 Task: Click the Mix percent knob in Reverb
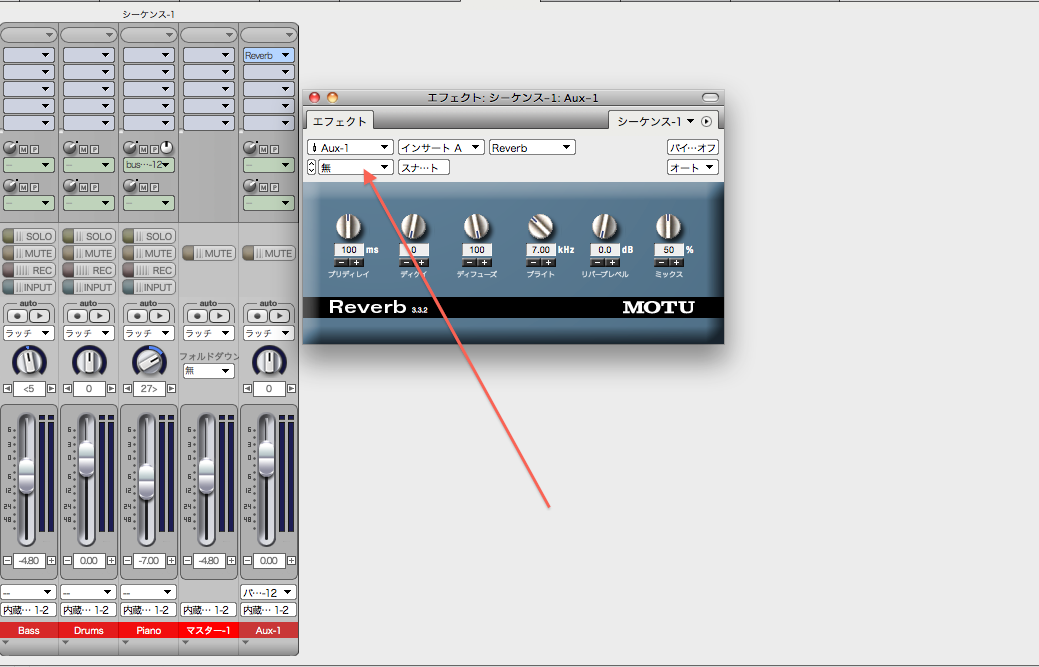668,227
